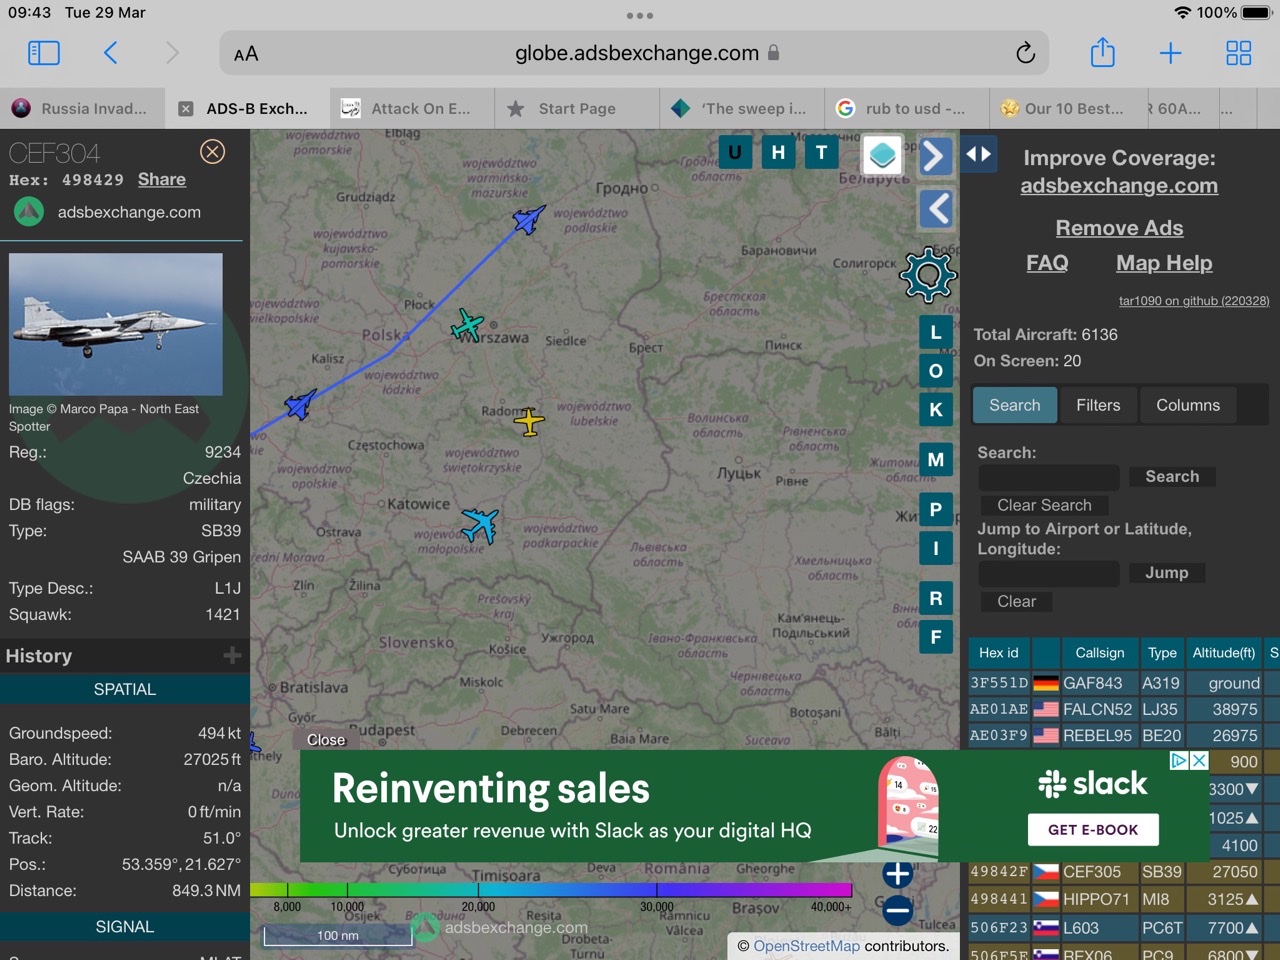
Task: Tap the Safari address bar URL
Action: (636, 53)
